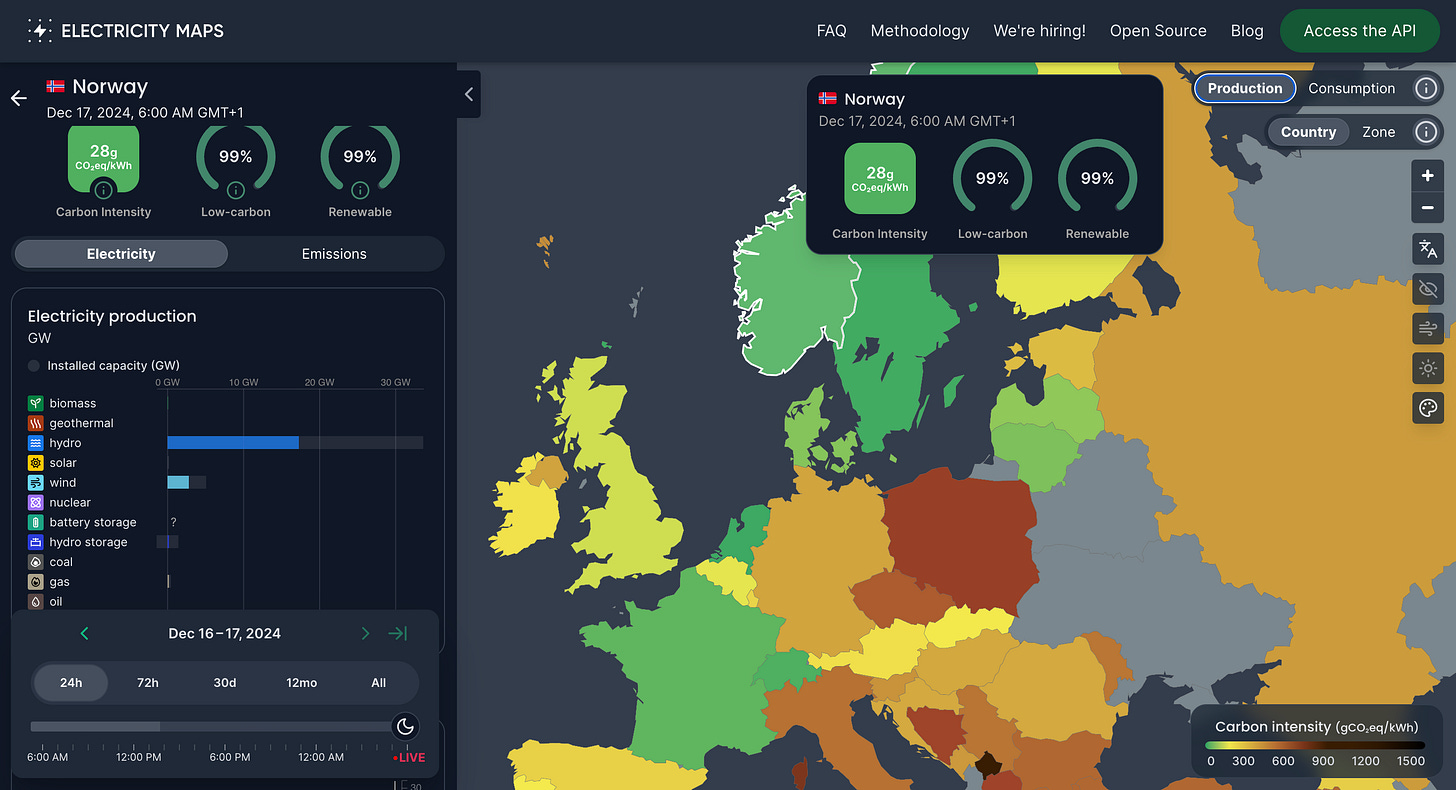
Task: Click the carbon intensity legend color bar
Action: coord(1315,745)
